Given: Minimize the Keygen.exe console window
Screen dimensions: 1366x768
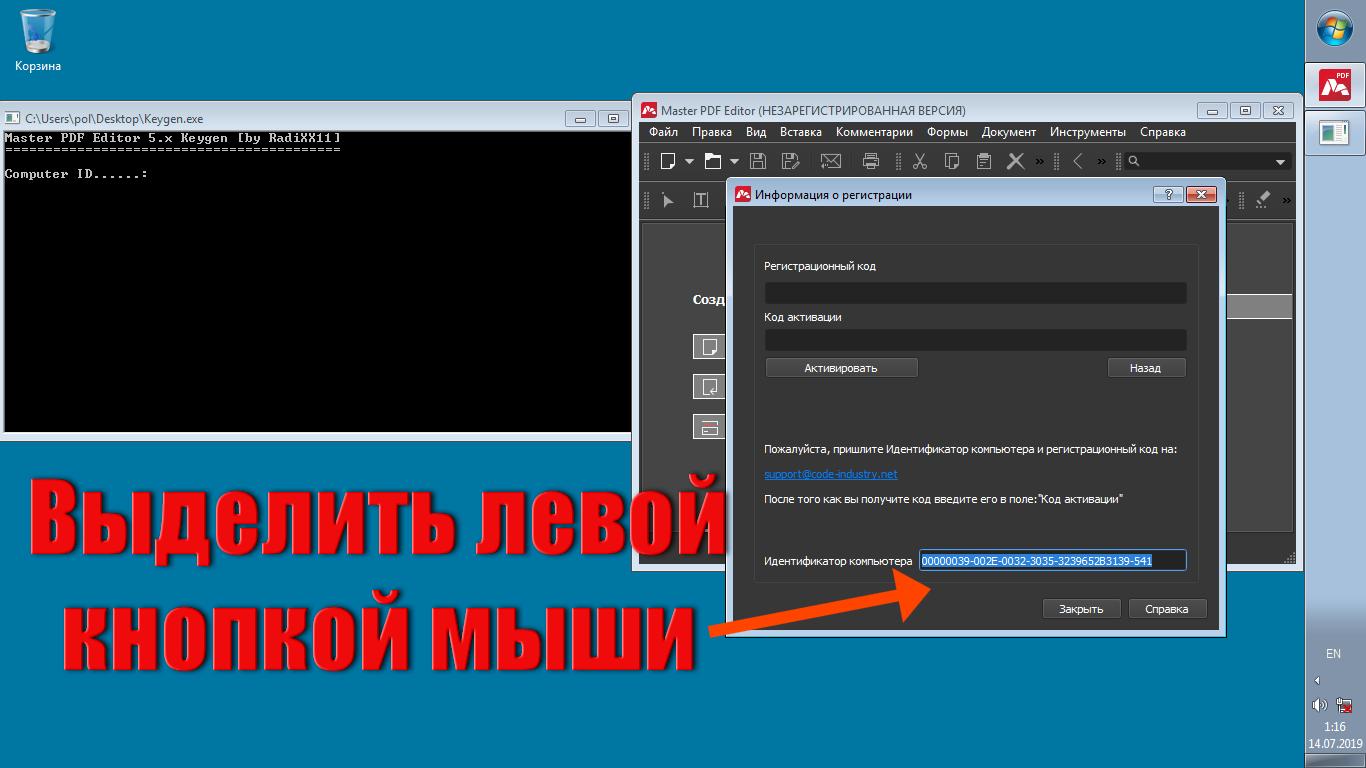Looking at the screenshot, I should [581, 118].
